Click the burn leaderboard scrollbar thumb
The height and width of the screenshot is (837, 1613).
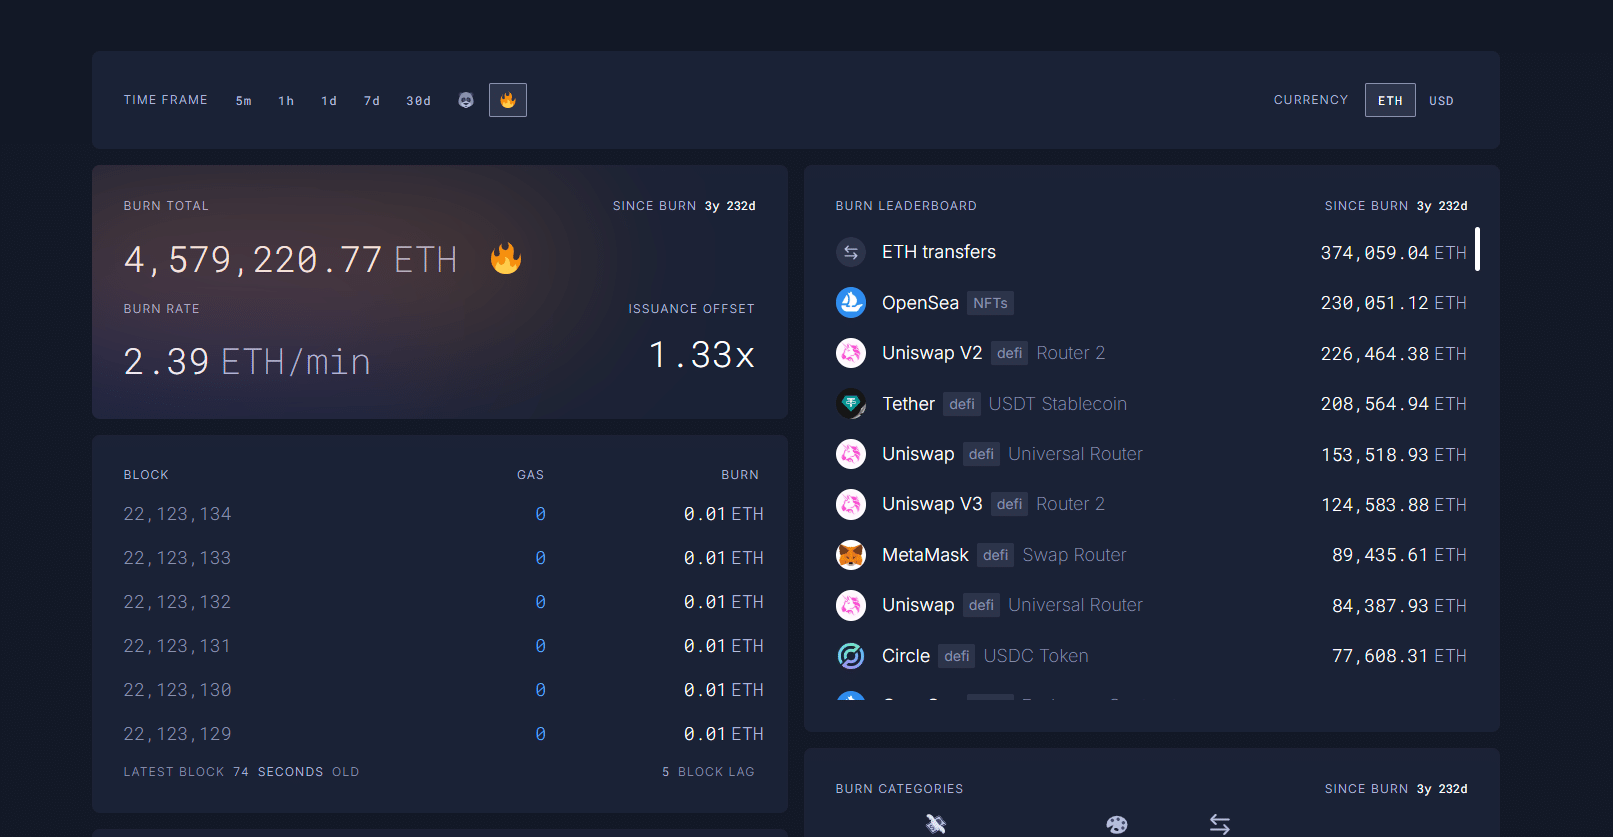[1477, 249]
